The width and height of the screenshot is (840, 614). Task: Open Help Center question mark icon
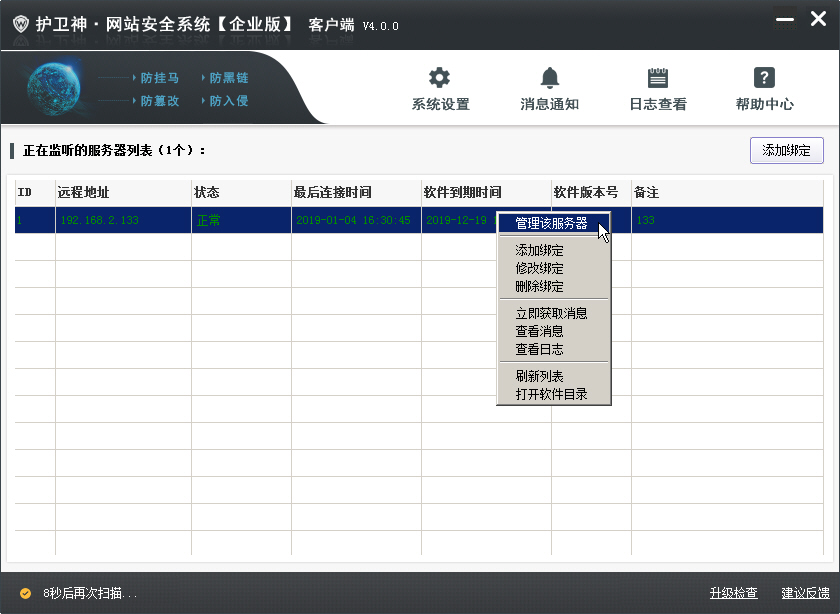click(764, 79)
